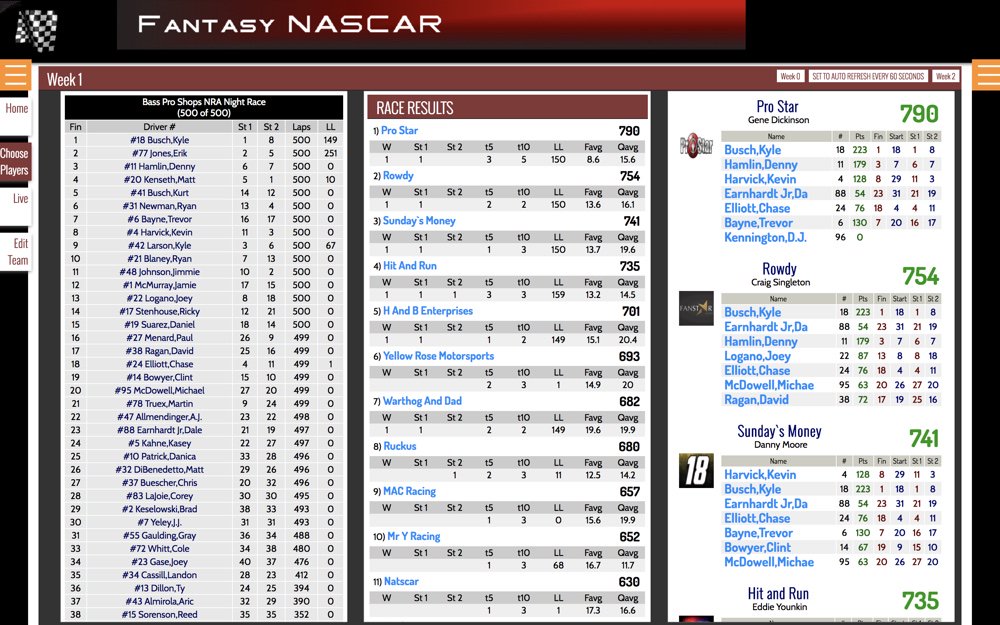Select Logano,Joey on Rowdy roster
Viewport: 1000px width, 625px height.
757,357
